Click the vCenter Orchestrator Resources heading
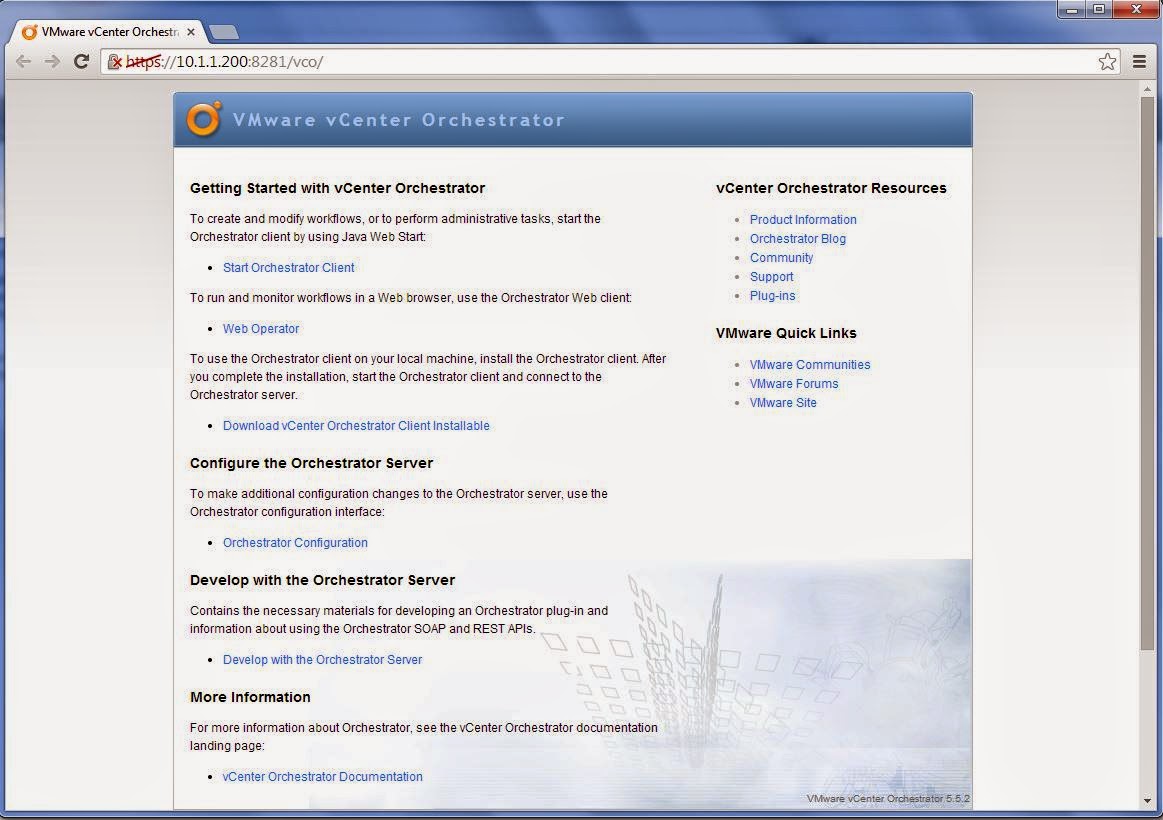The width and height of the screenshot is (1163, 820). [x=831, y=188]
